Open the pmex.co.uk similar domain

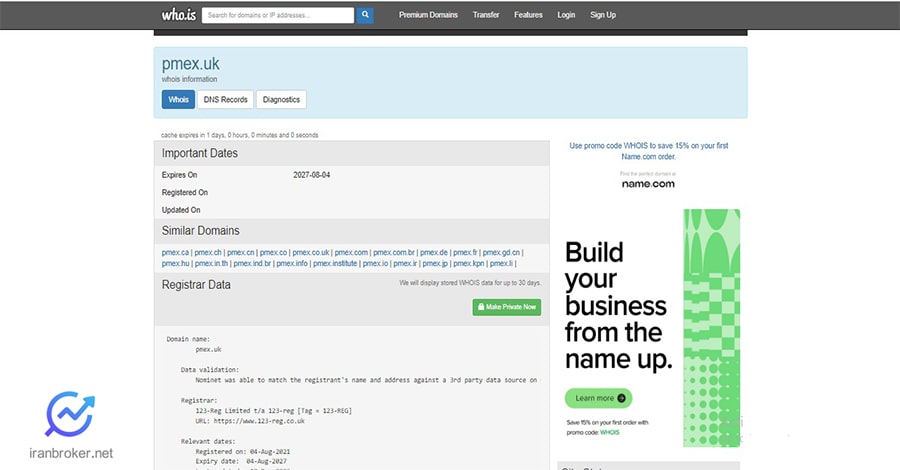click(x=311, y=253)
